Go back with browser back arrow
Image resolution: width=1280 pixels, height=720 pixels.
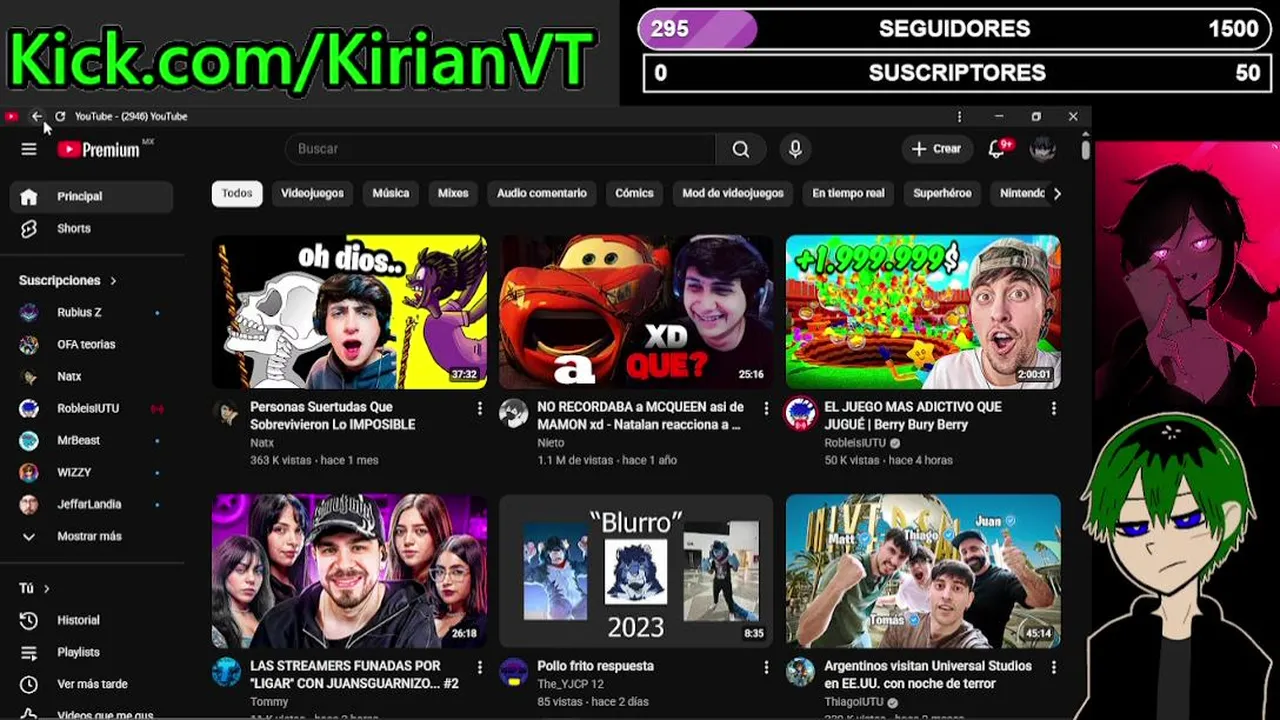(37, 116)
